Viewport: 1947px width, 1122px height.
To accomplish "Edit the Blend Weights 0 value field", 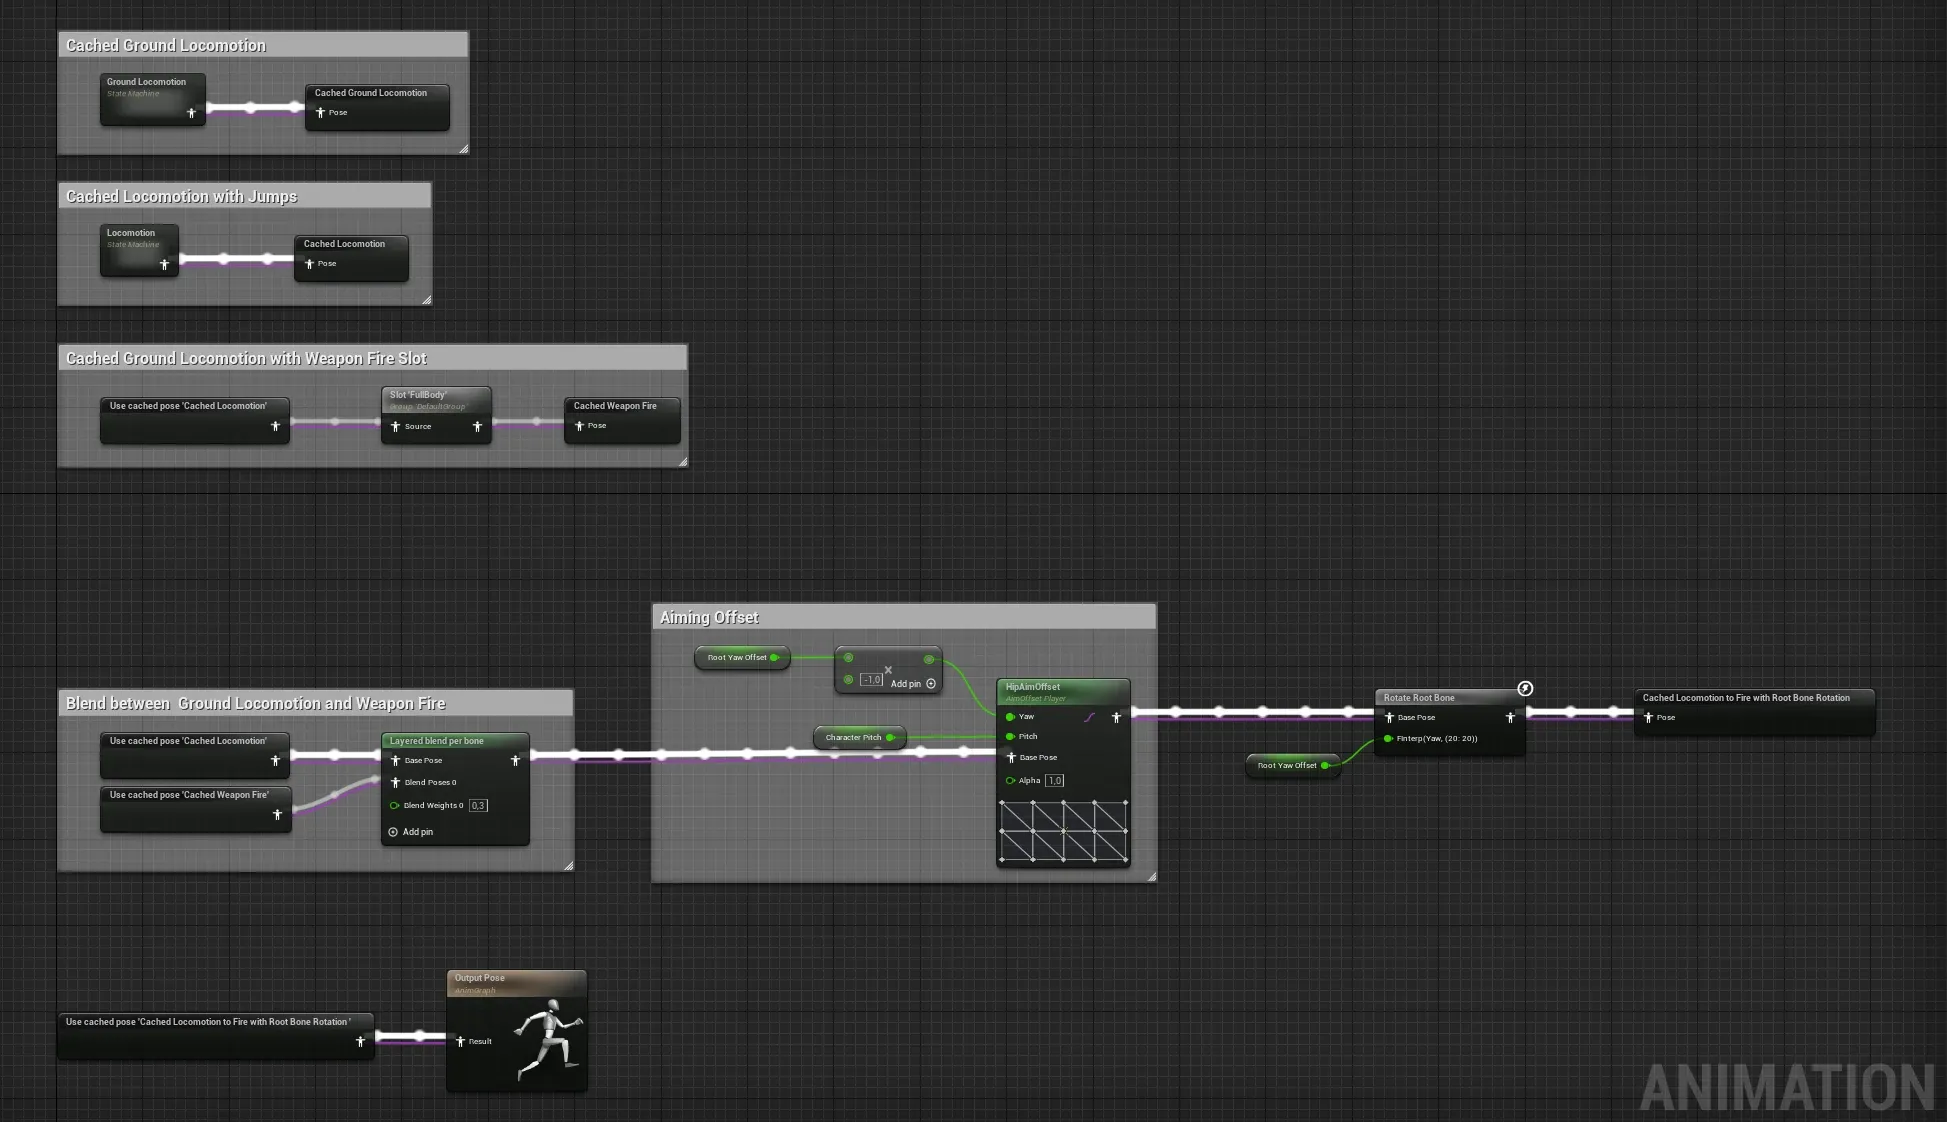I will pyautogui.click(x=478, y=805).
